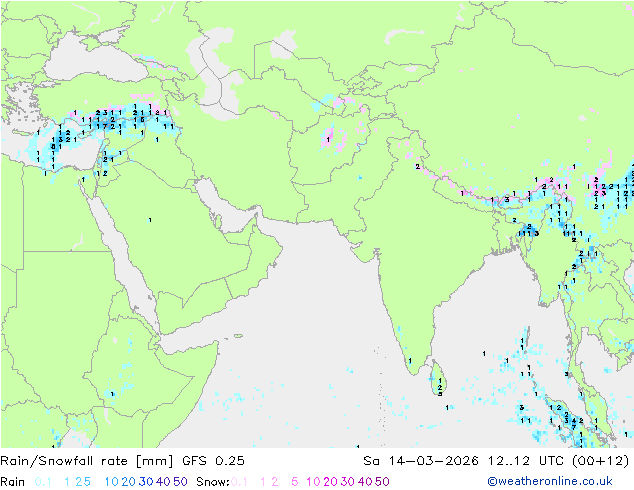
Task: Click the date text 'Sa 14-03-2026'
Action: (421, 461)
